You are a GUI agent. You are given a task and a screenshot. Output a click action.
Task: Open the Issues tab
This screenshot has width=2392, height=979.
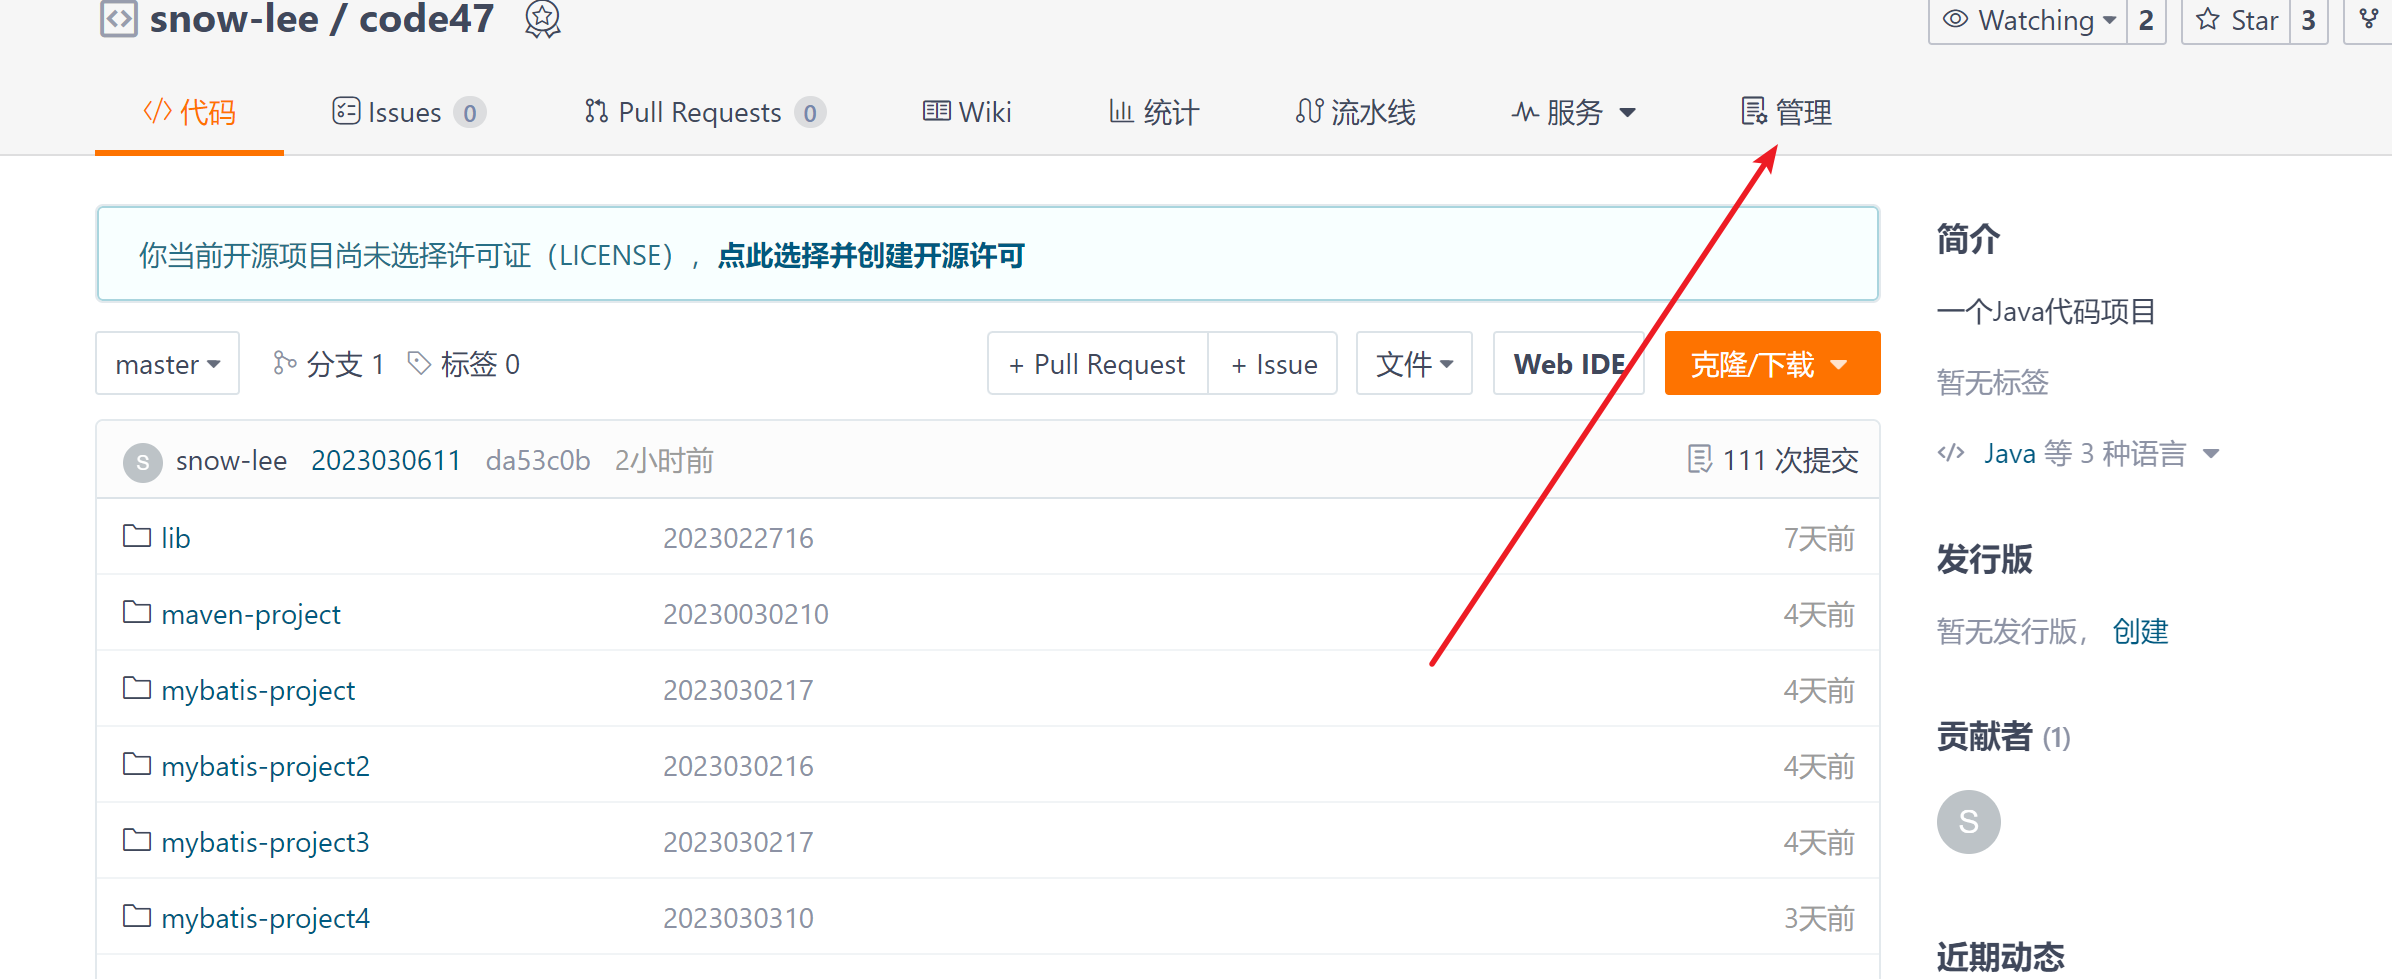tap(409, 112)
